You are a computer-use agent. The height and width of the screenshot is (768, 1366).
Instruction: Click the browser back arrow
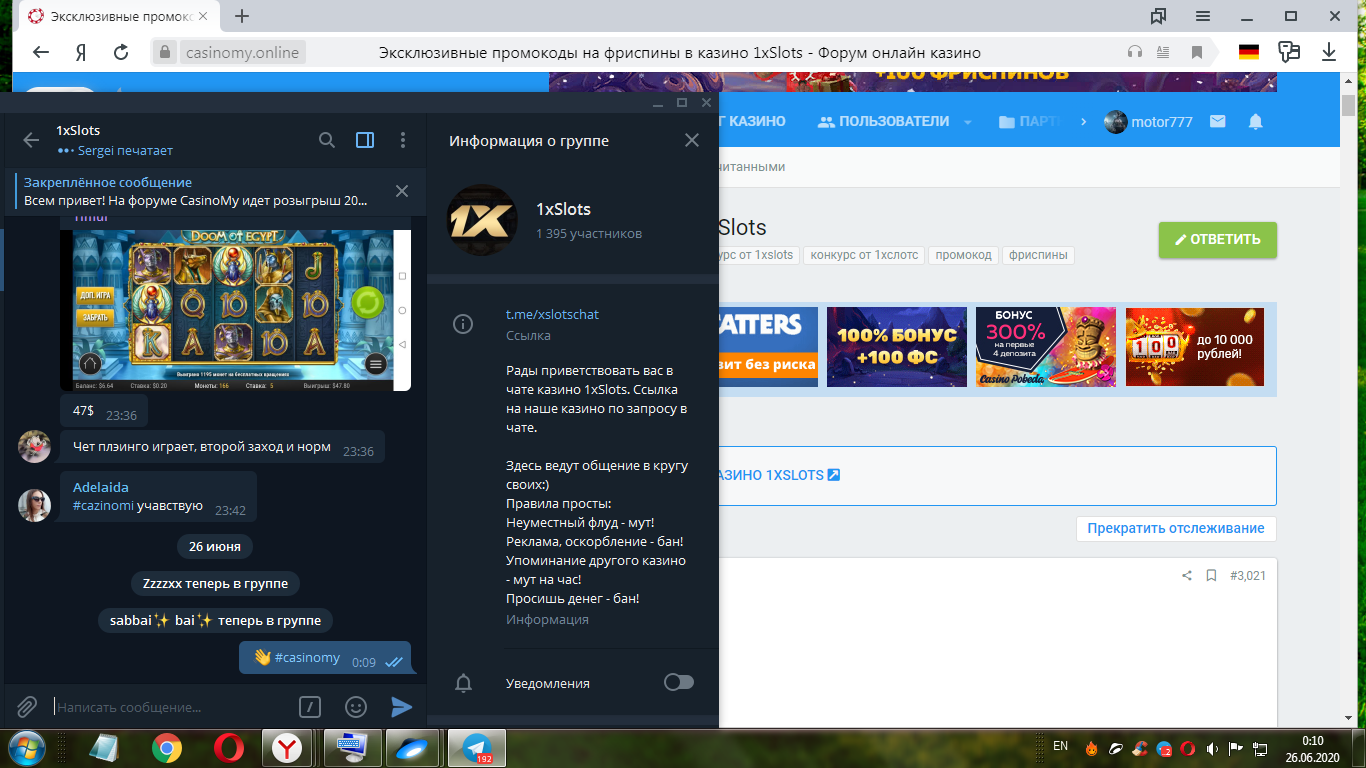click(41, 52)
